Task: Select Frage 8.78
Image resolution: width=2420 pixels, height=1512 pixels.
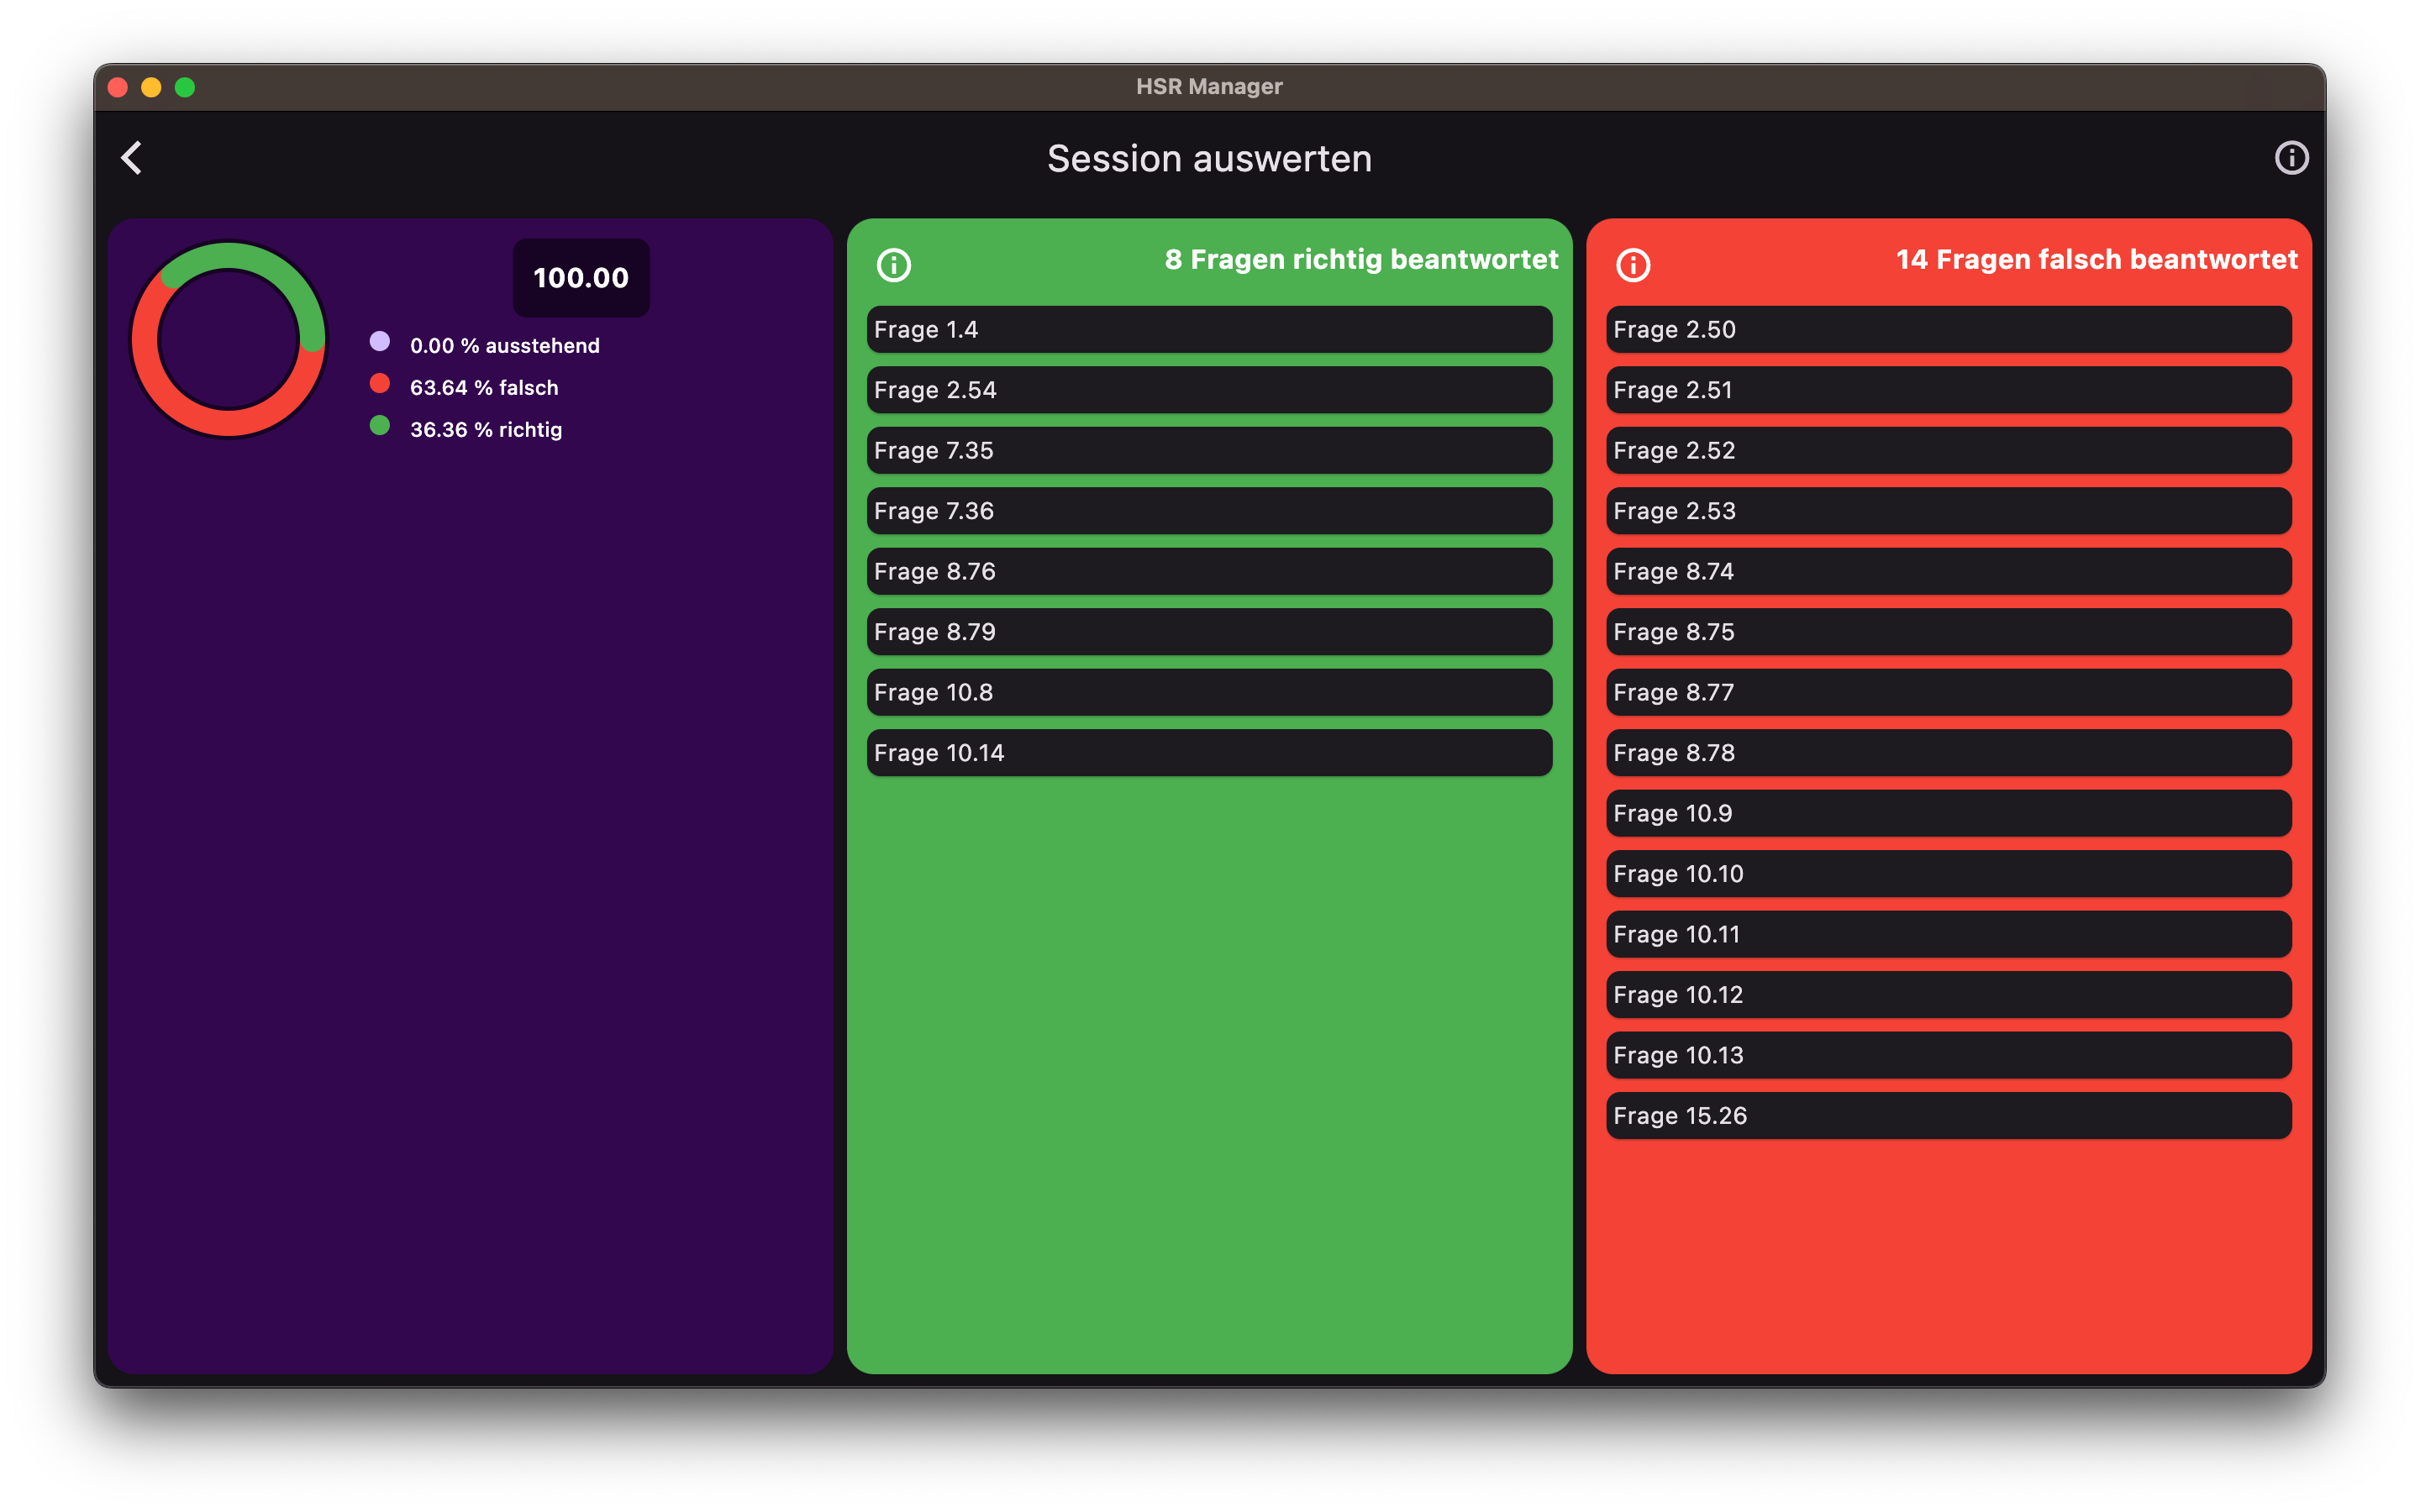Action: (x=1949, y=753)
